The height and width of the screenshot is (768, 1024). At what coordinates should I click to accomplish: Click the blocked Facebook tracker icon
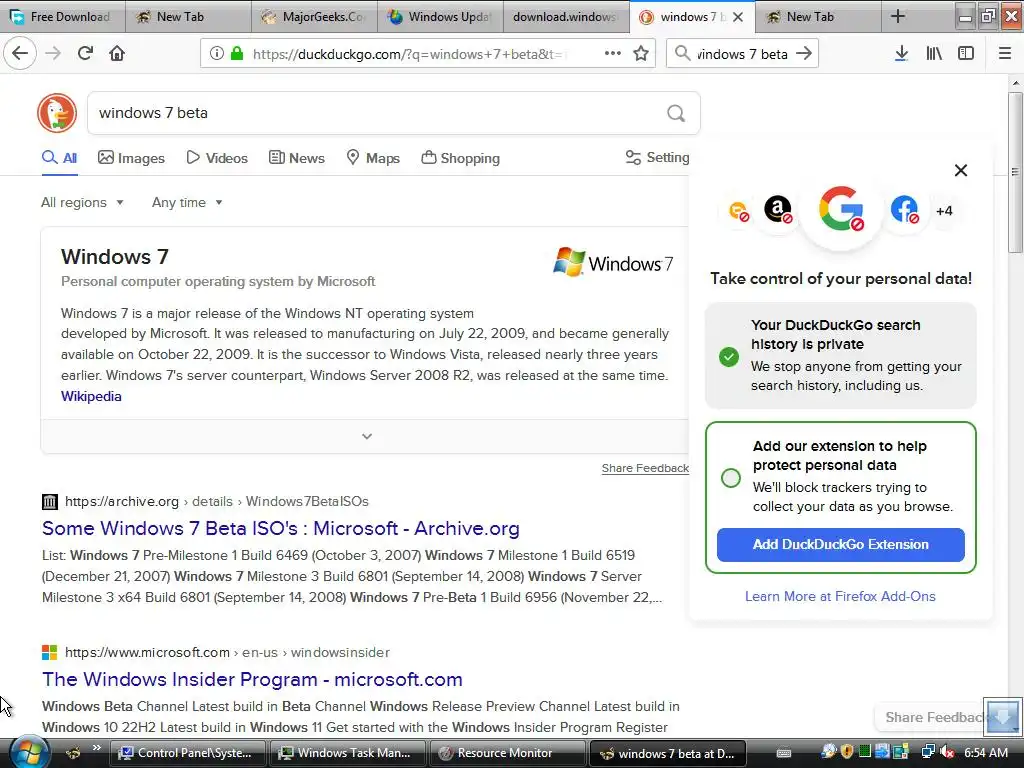click(x=904, y=210)
